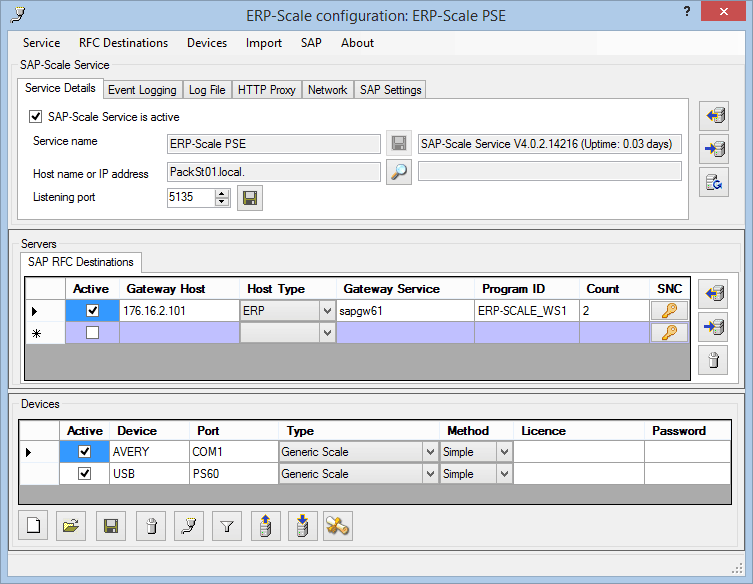
Task: Toggle Active checkbox for USB device
Action: click(85, 474)
